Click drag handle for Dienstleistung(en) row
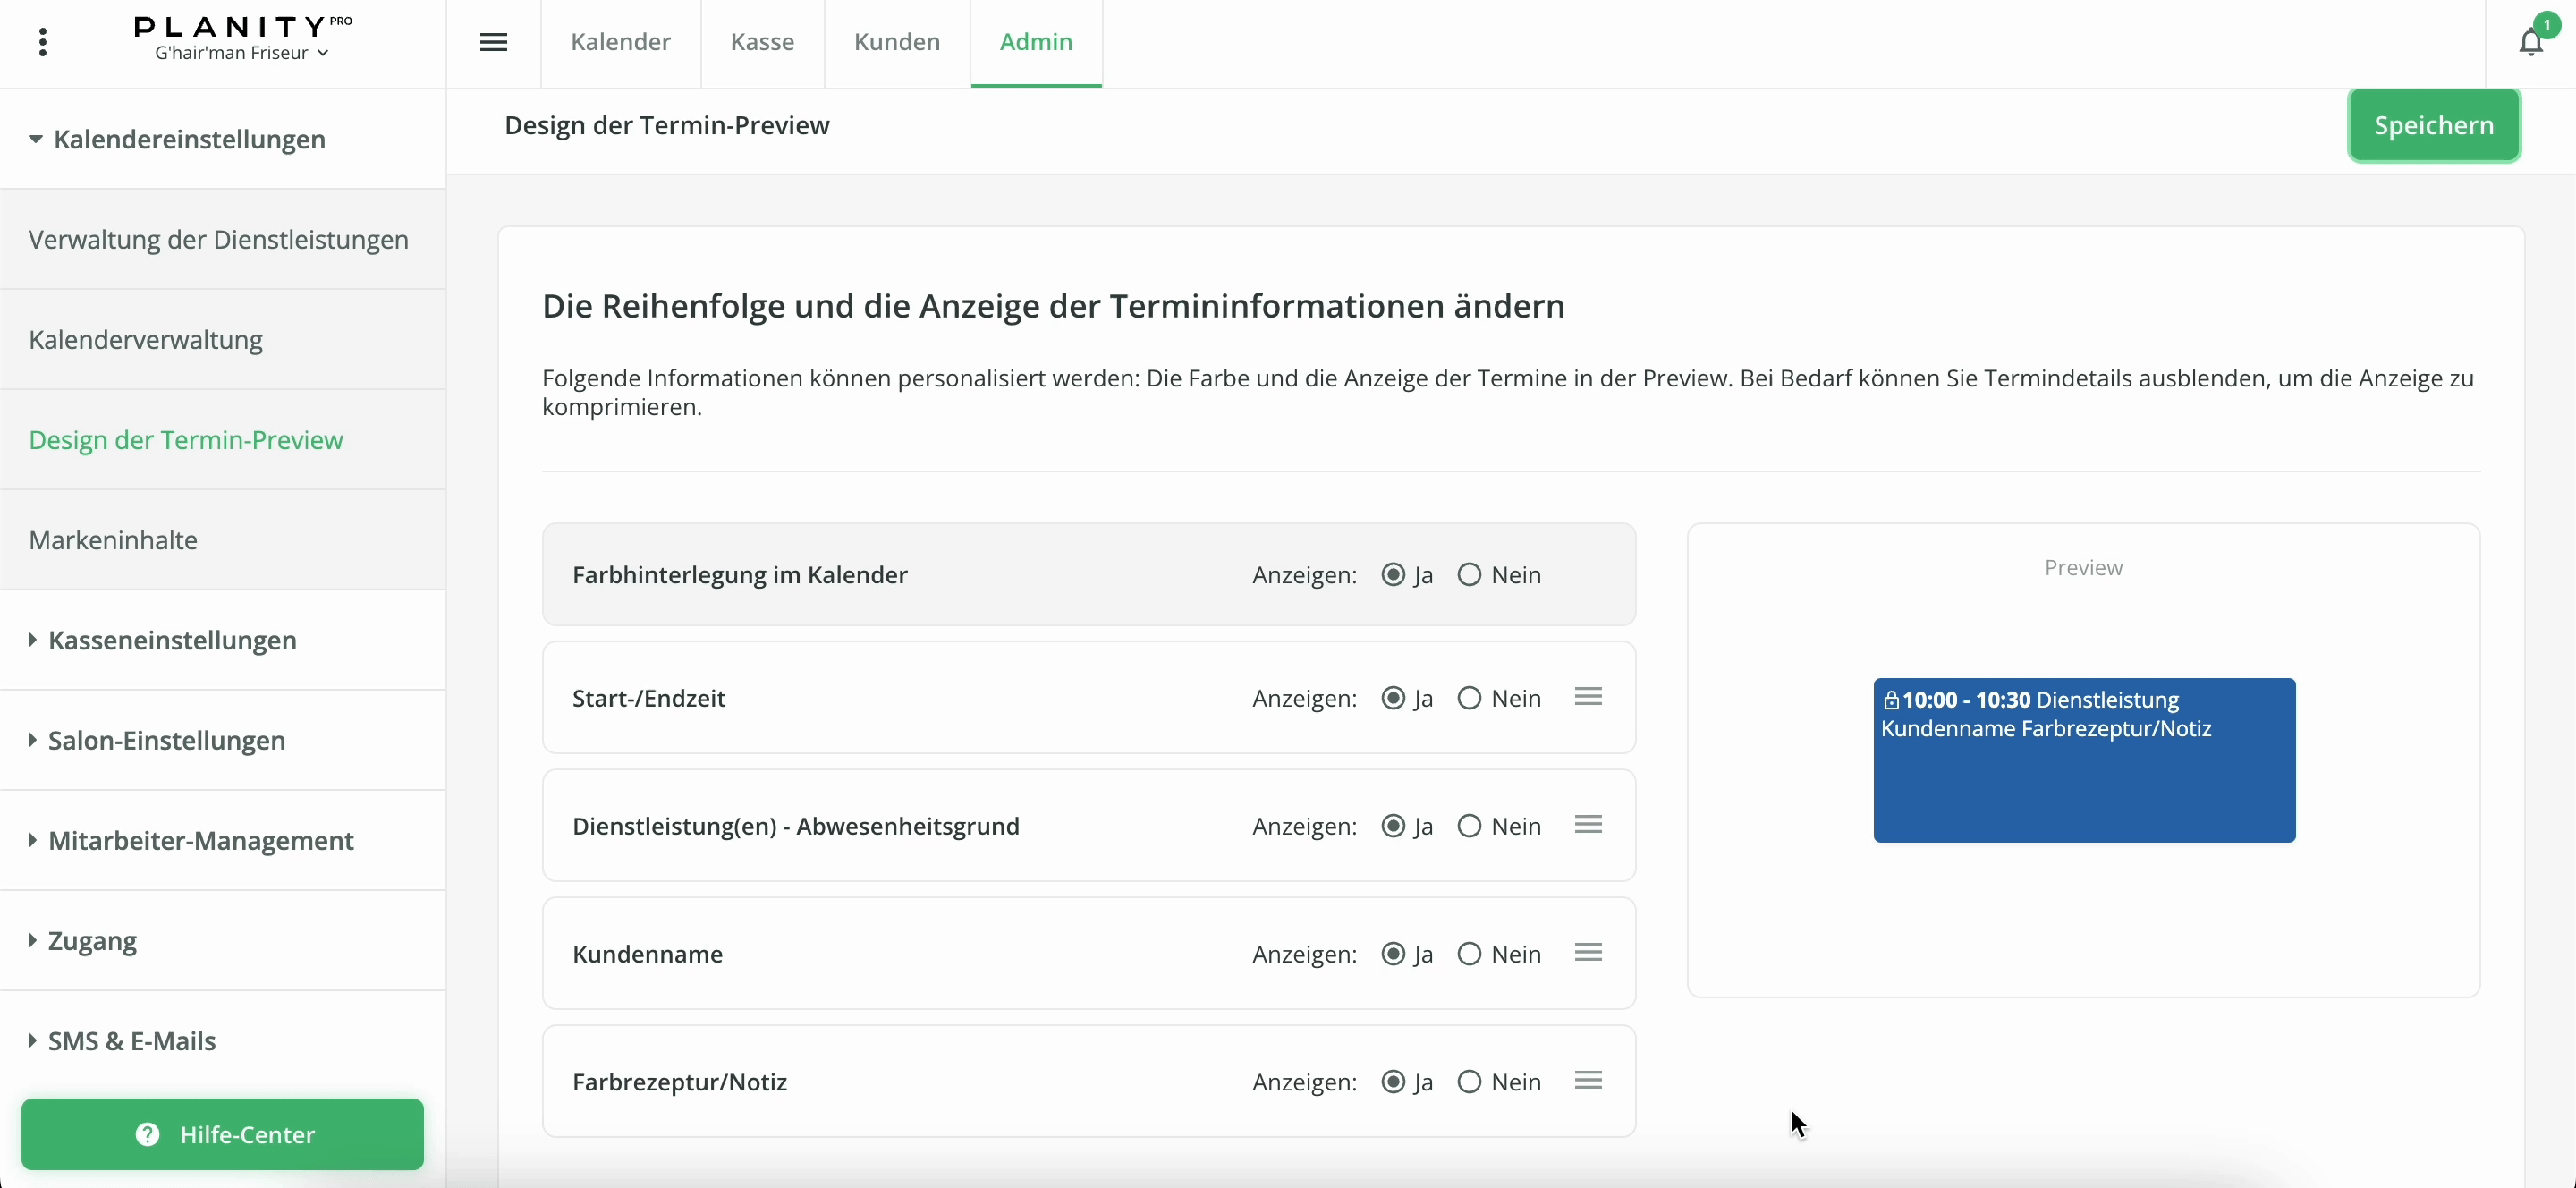Viewport: 2576px width, 1188px height. click(x=1588, y=824)
